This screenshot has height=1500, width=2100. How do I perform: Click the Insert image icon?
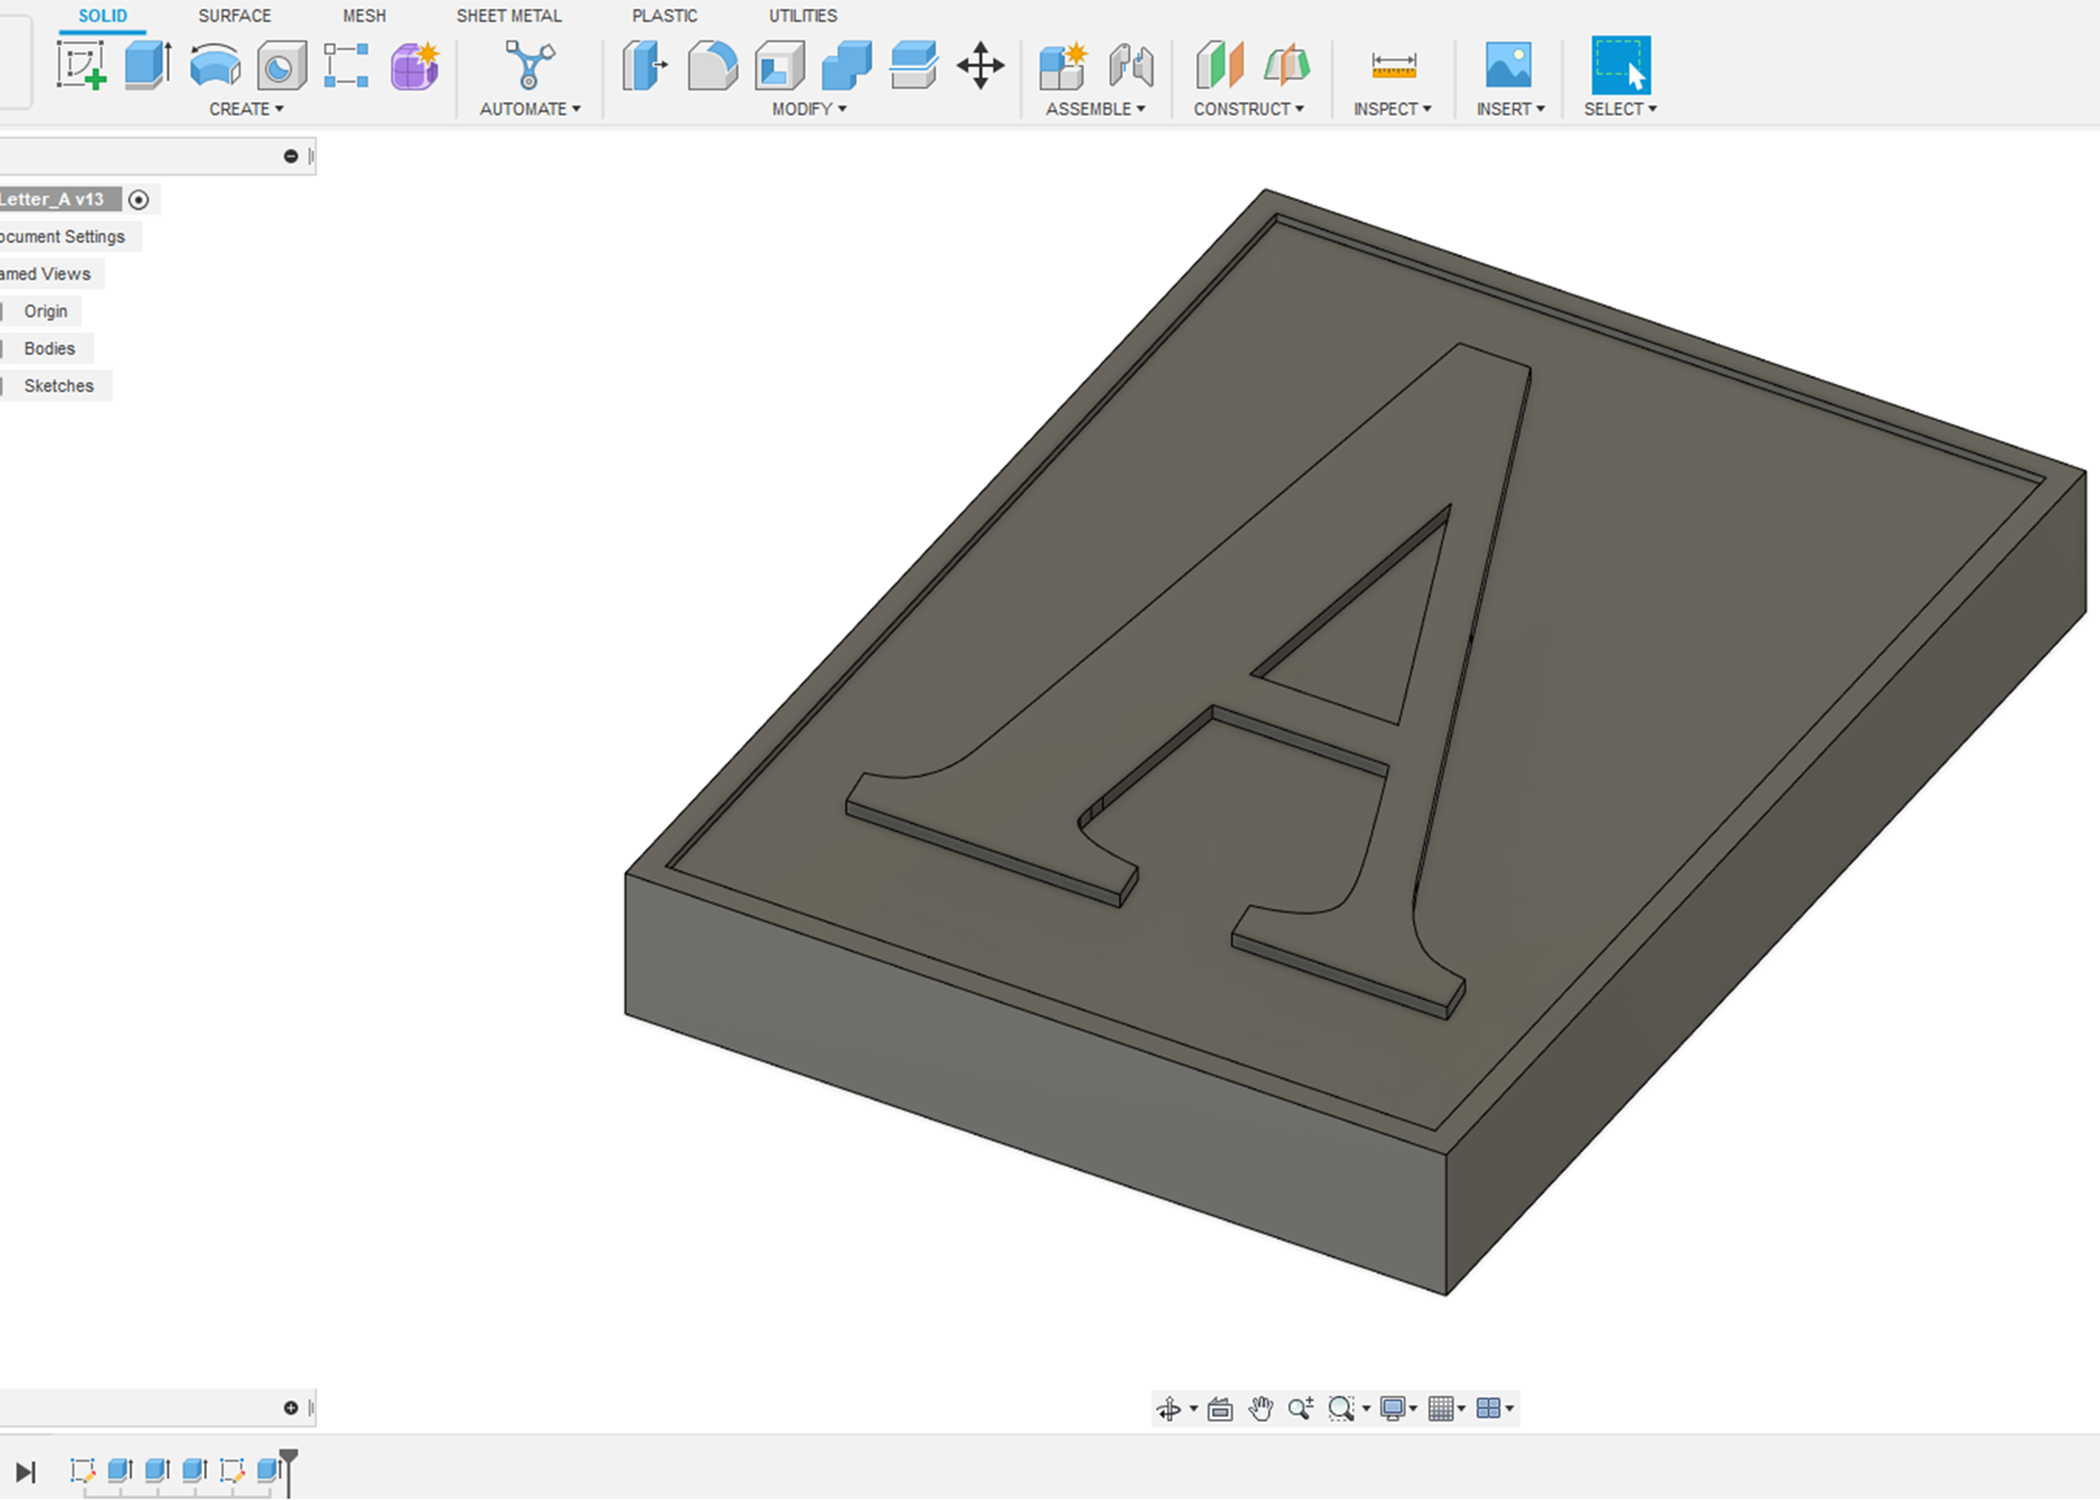[1508, 66]
